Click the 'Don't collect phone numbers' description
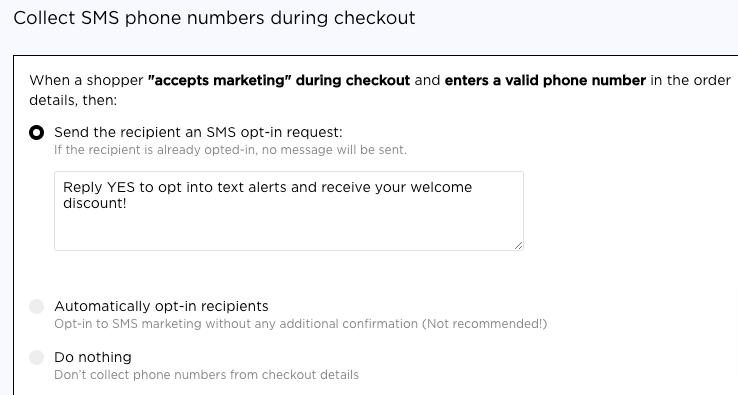The width and height of the screenshot is (738, 395). click(x=139, y=375)
